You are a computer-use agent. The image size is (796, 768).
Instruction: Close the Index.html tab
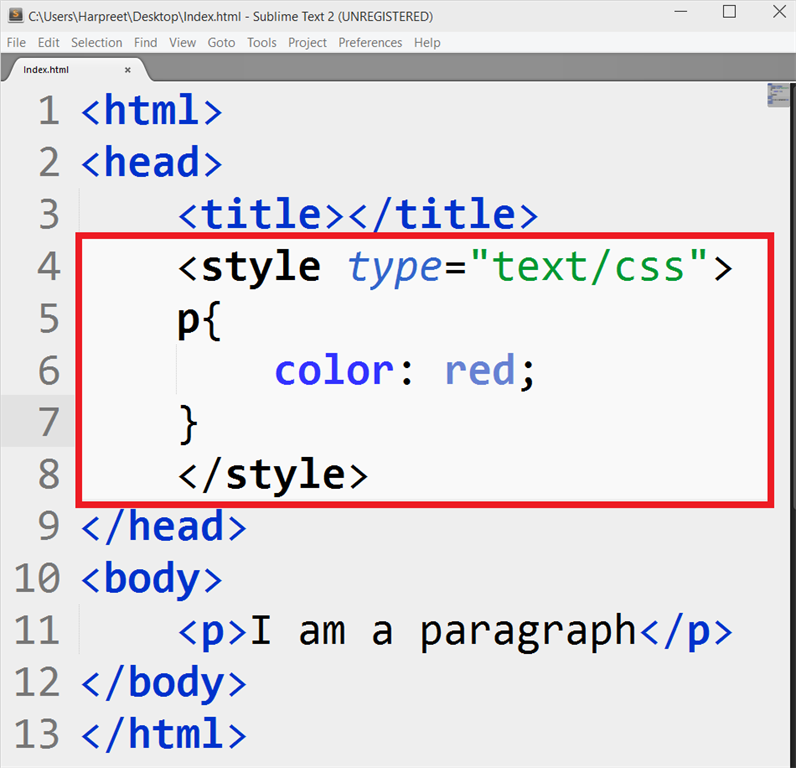(x=127, y=70)
